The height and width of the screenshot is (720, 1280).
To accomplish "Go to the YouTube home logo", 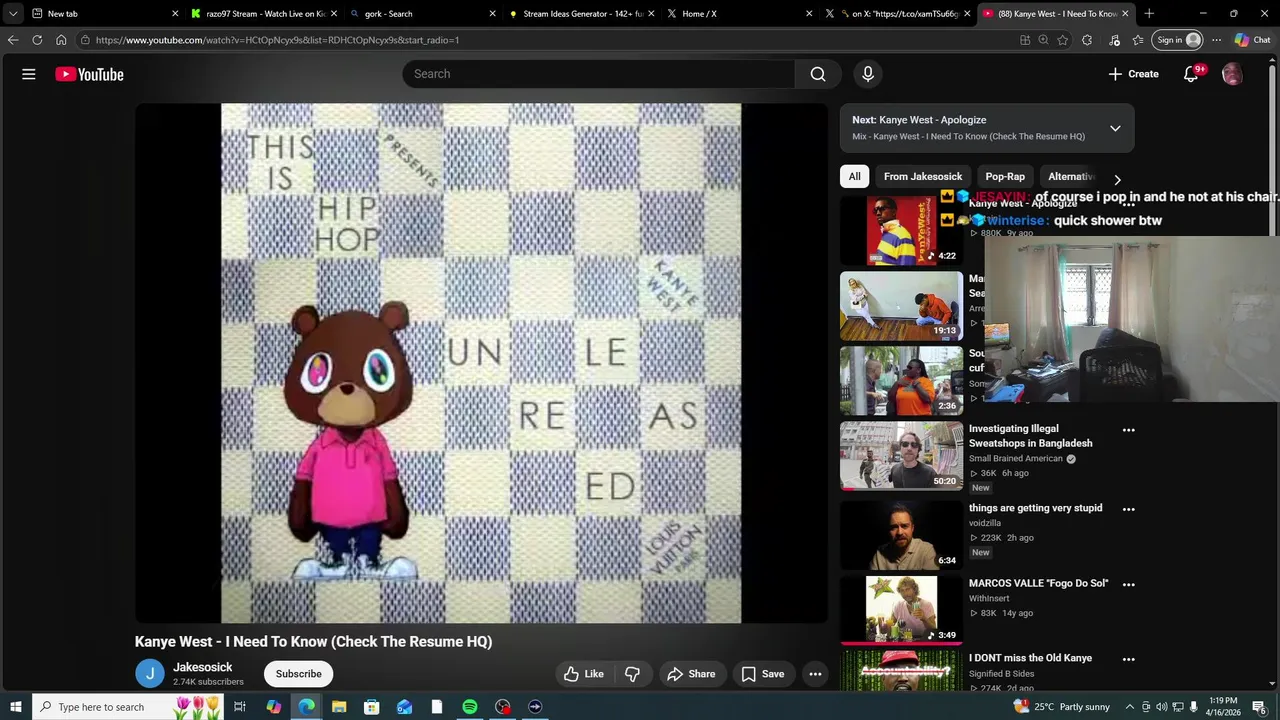I will (x=89, y=74).
